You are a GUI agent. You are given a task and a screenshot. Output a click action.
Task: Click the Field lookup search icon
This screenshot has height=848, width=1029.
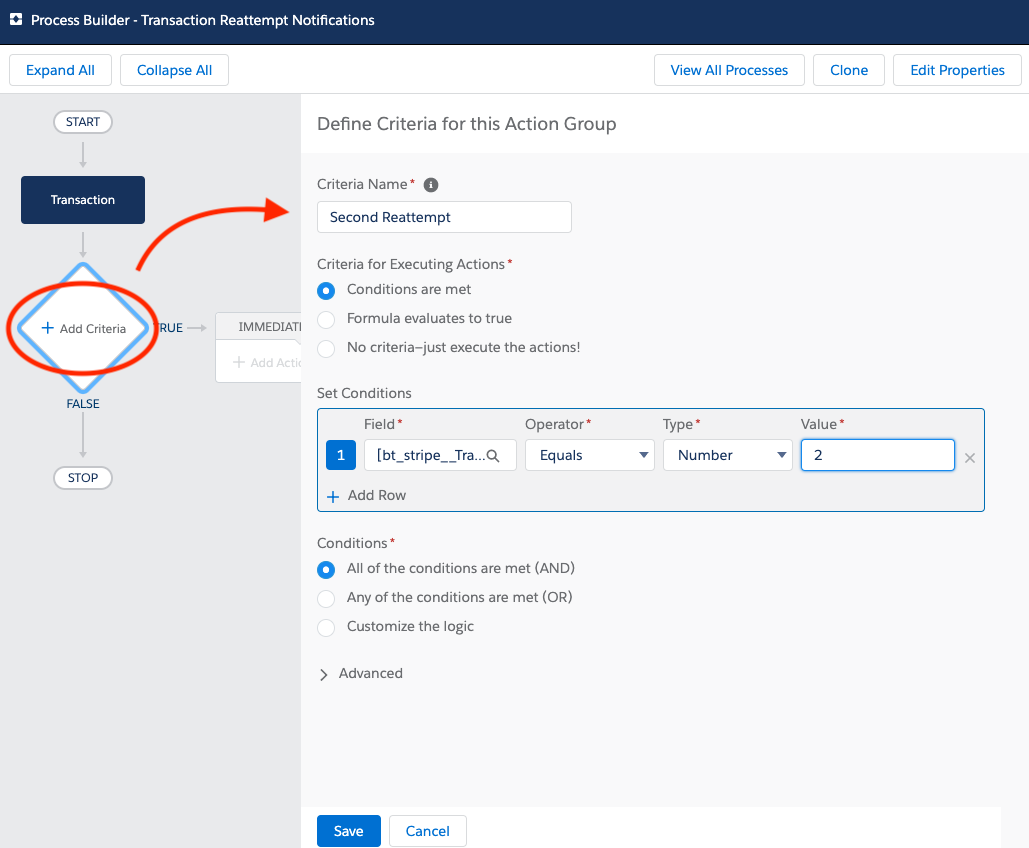click(x=493, y=456)
